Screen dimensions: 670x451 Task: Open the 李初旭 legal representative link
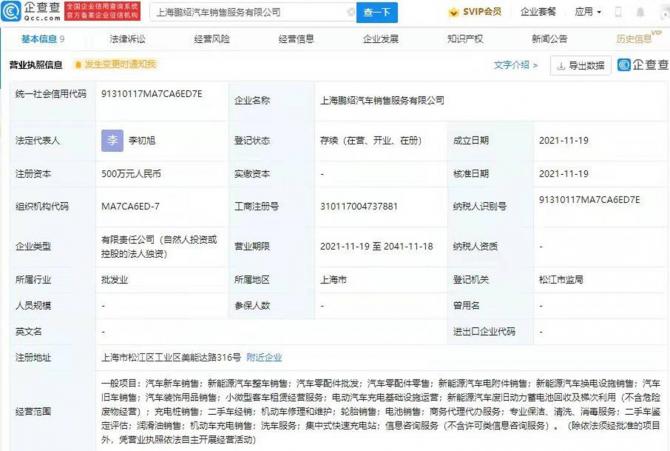pyautogui.click(x=146, y=141)
